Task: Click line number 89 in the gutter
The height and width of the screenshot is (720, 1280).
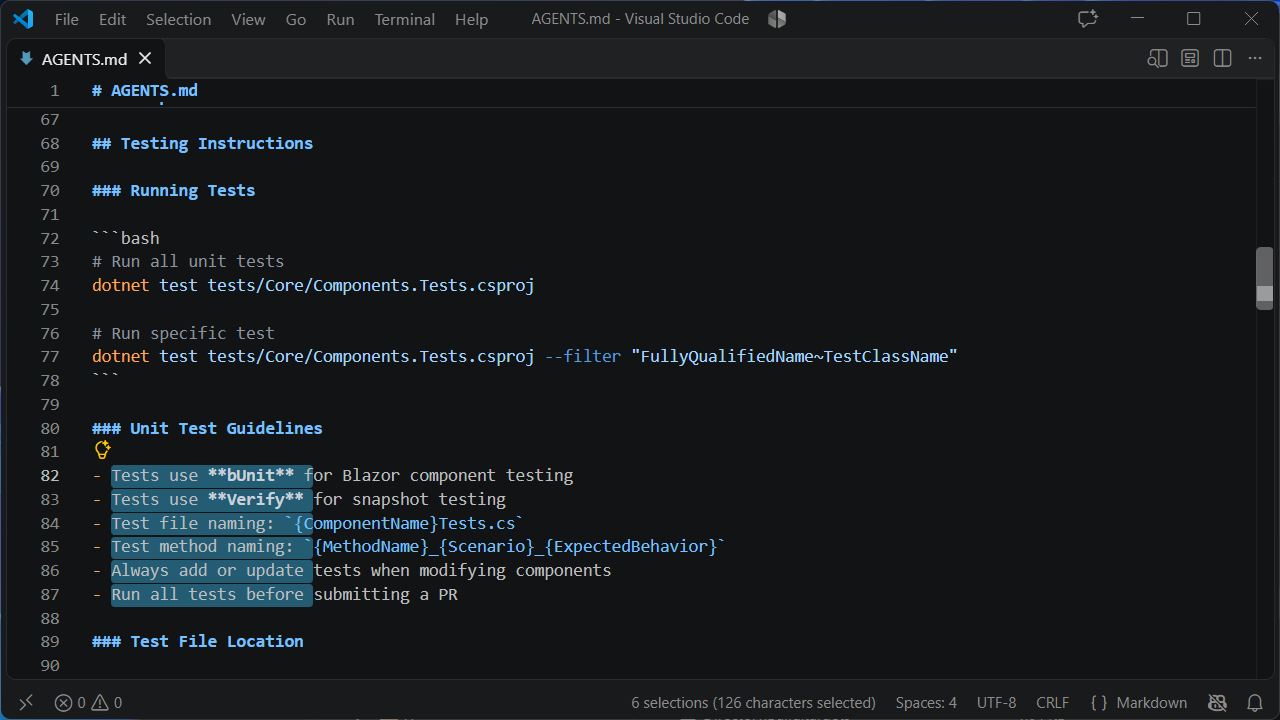Action: pyautogui.click(x=50, y=641)
